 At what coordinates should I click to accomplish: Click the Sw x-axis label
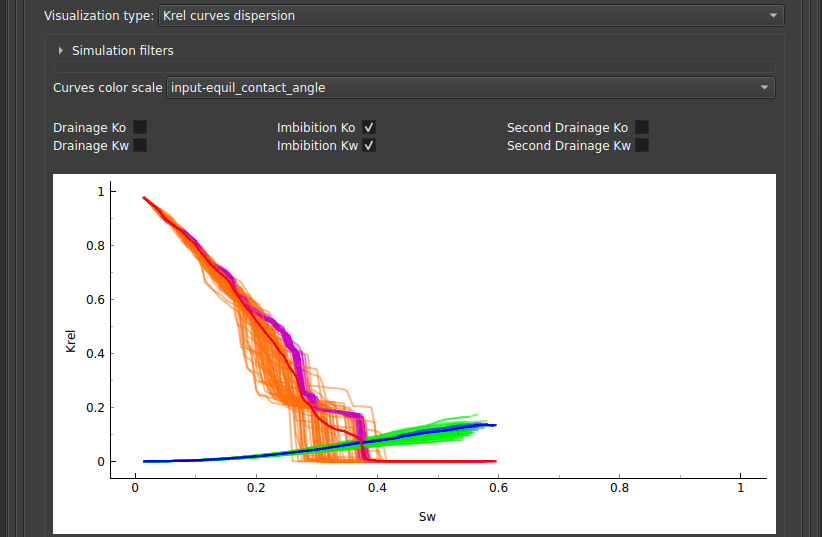[x=428, y=517]
